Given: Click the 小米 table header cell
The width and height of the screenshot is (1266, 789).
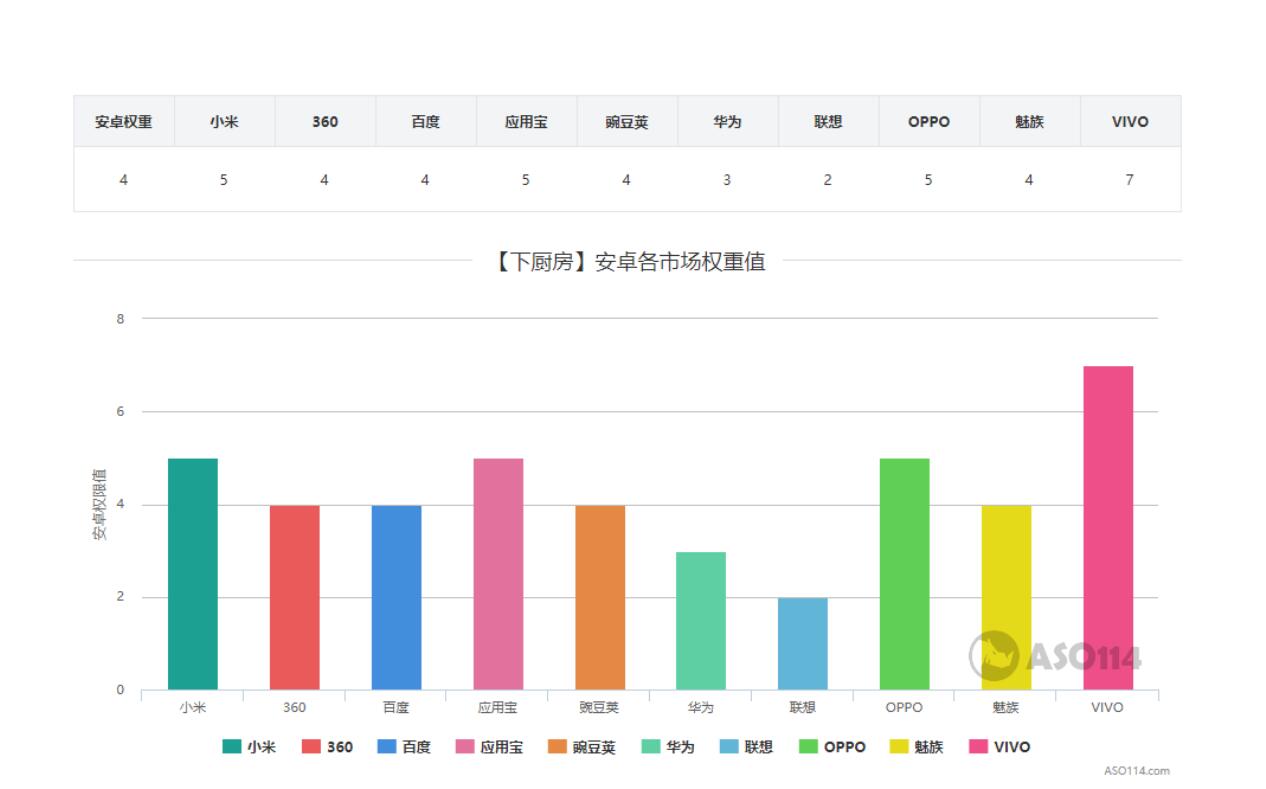Looking at the screenshot, I should [224, 122].
